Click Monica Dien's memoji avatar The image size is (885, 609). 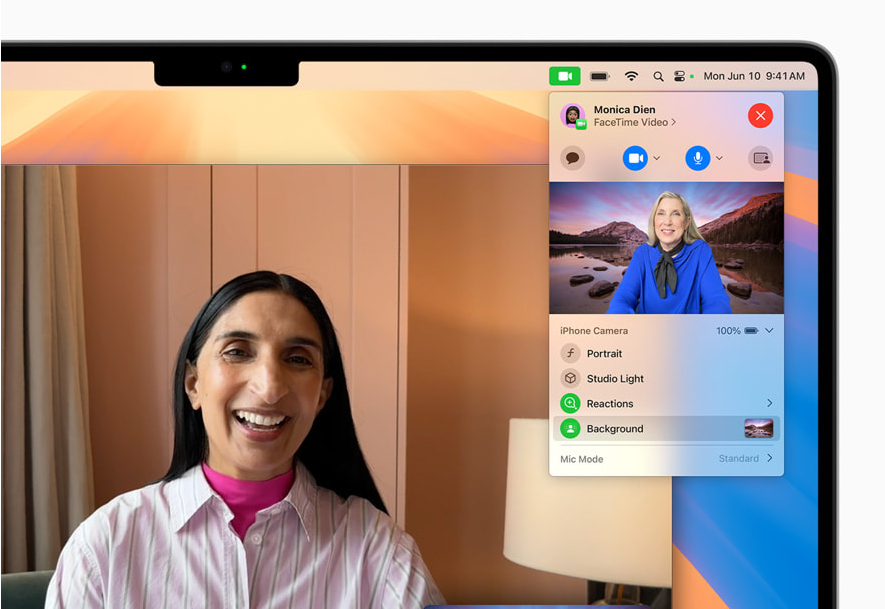pyautogui.click(x=572, y=116)
